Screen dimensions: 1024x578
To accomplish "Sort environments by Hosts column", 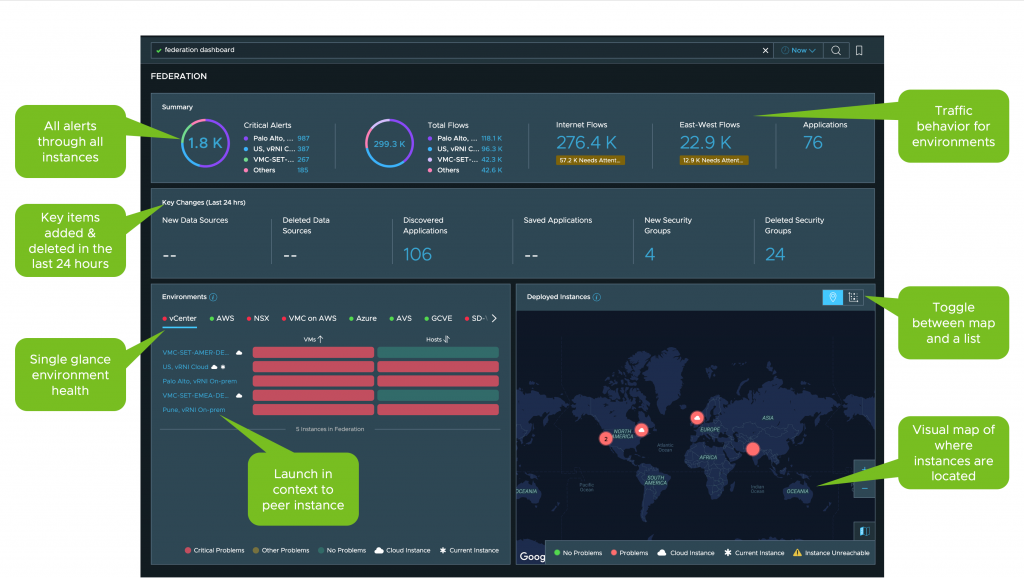I will point(445,340).
